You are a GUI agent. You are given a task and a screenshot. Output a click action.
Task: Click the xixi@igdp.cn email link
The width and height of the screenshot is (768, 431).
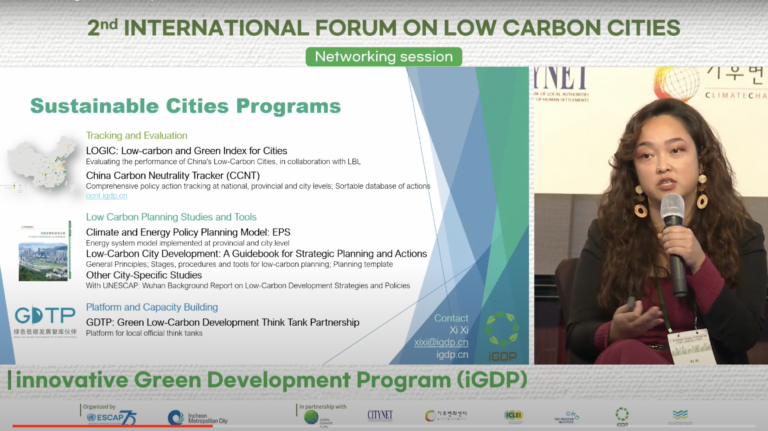441,342
